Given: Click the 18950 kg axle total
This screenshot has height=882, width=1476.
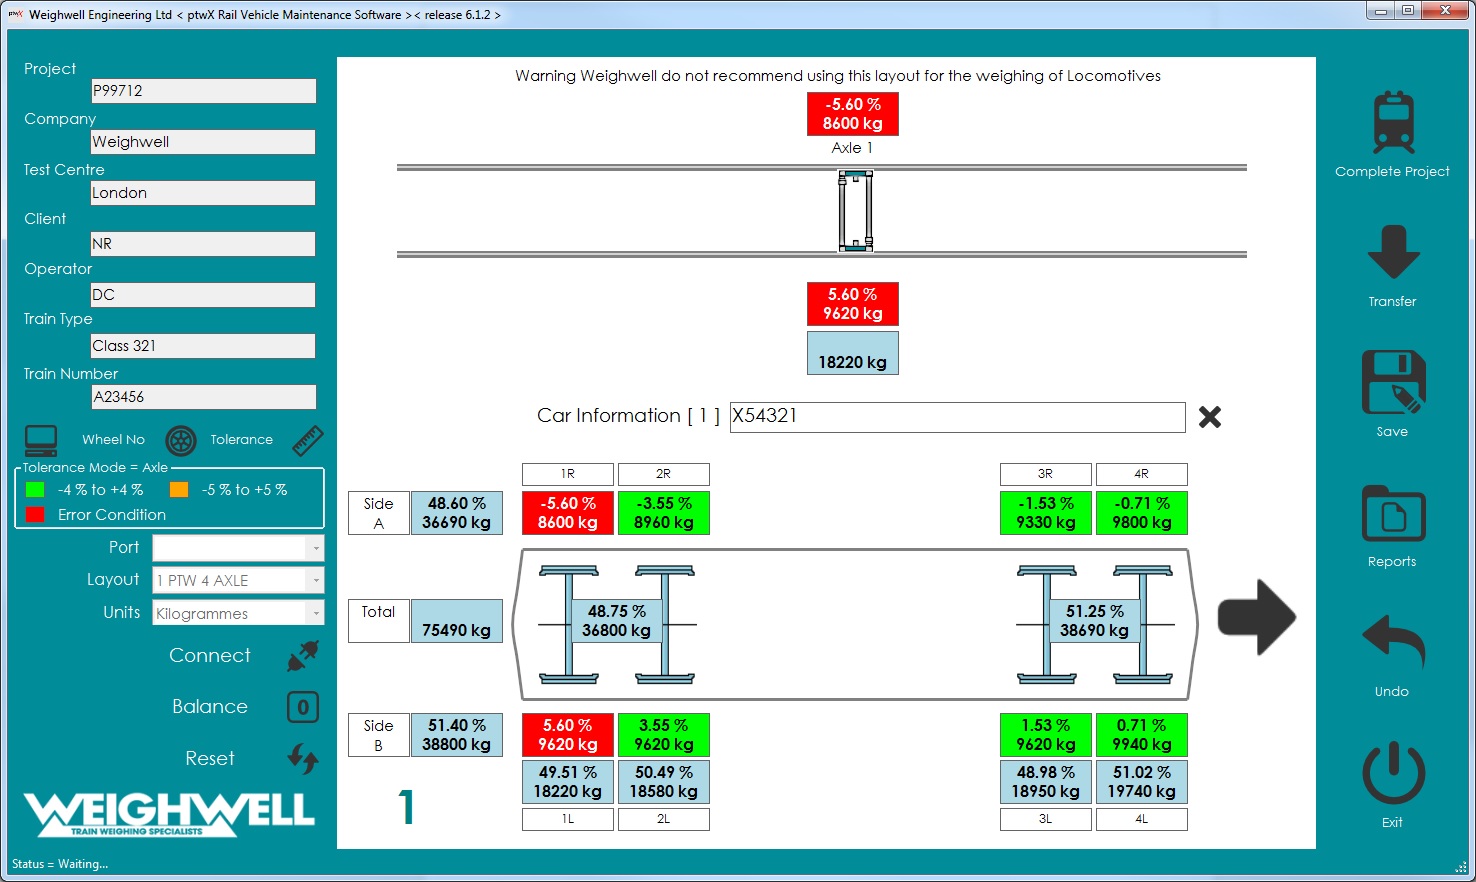Looking at the screenshot, I should pos(1046,782).
